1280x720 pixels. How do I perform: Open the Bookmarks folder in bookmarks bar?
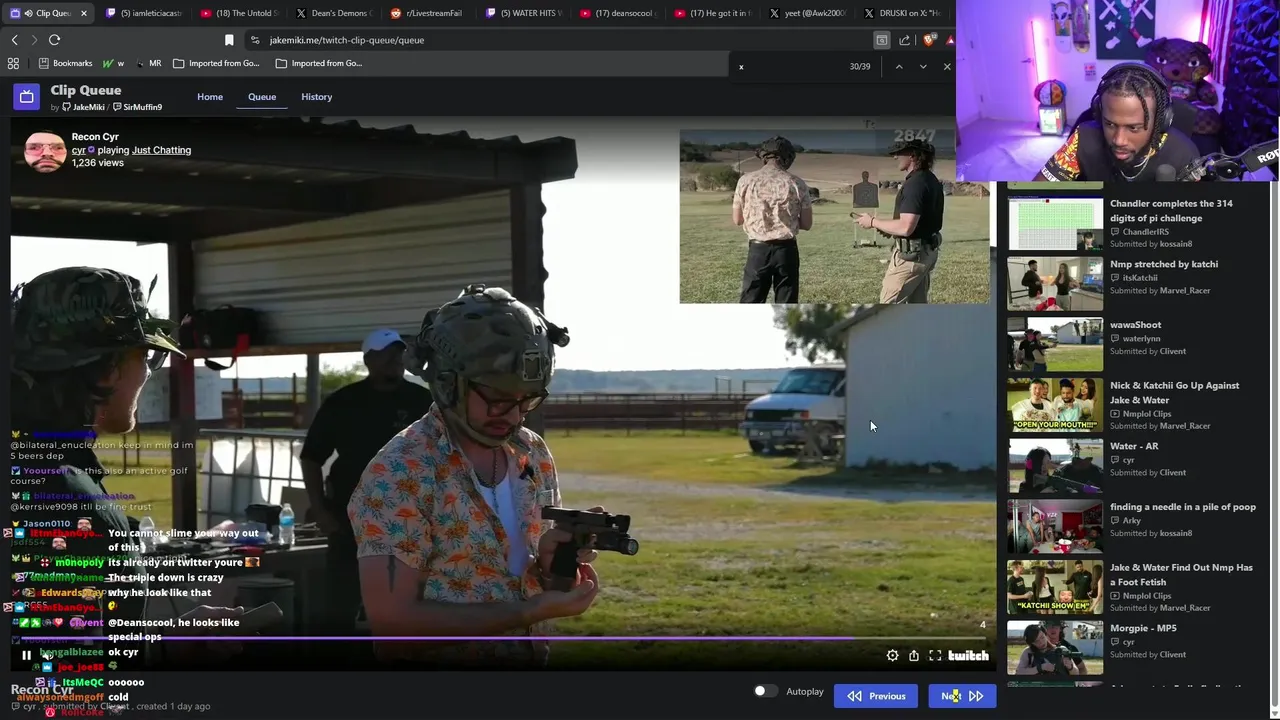[x=65, y=63]
